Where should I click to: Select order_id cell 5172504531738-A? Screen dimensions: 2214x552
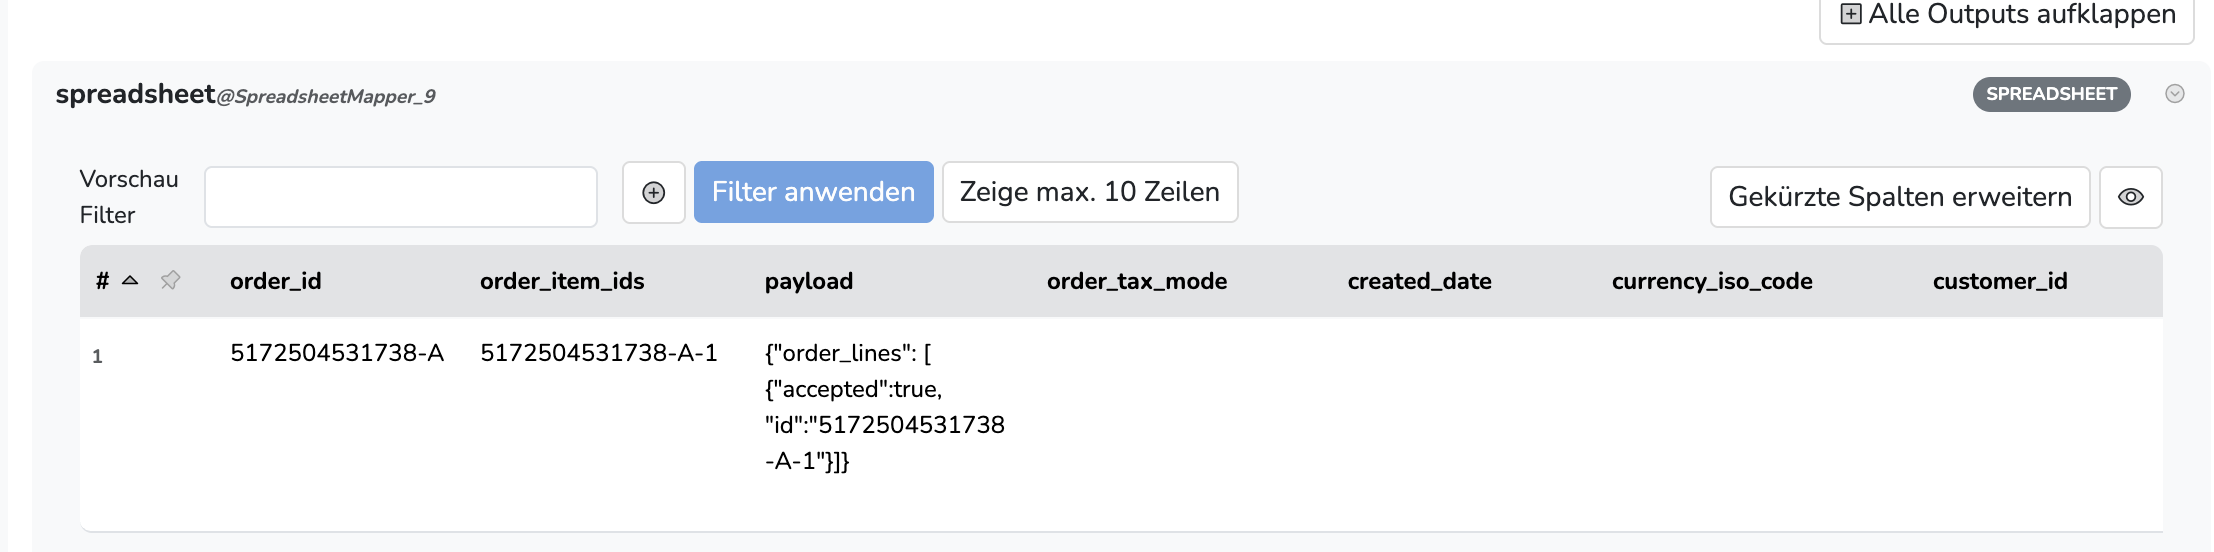337,353
